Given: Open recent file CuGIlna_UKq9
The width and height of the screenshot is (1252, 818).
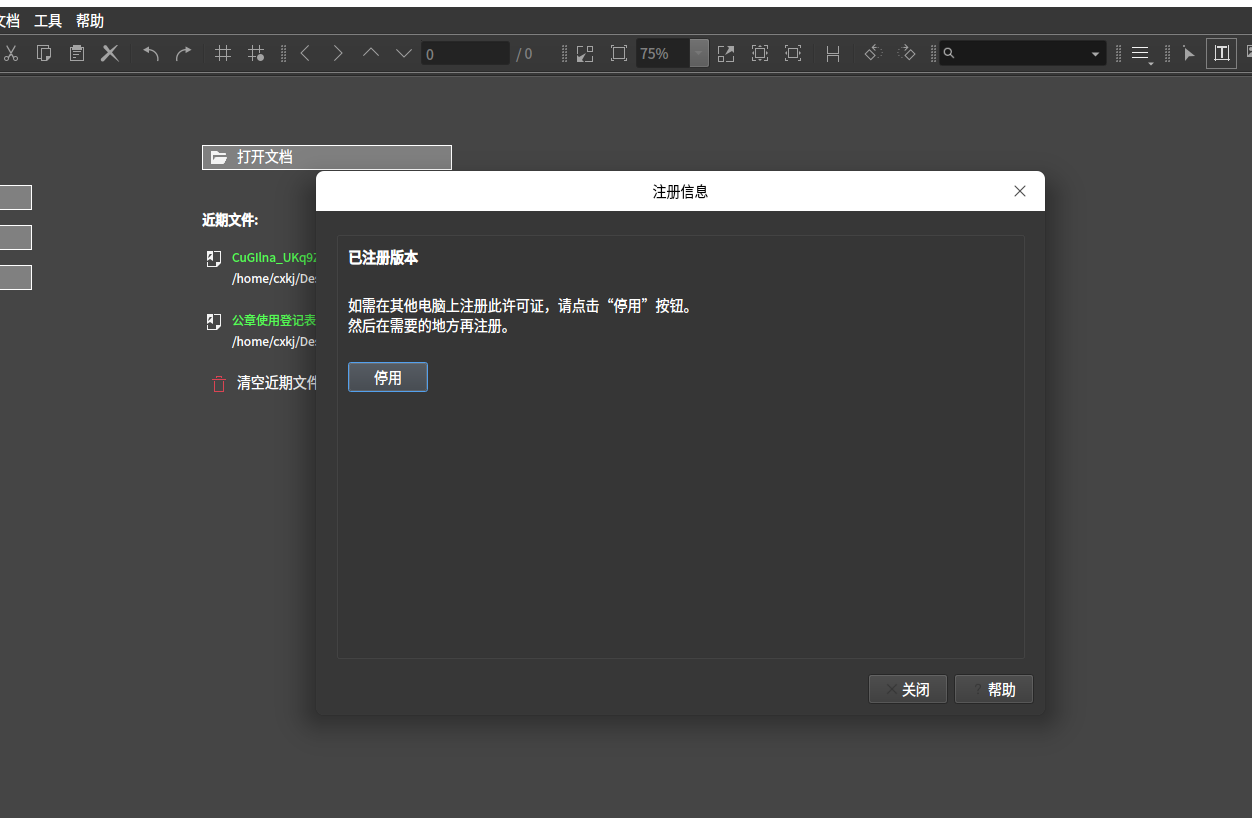Looking at the screenshot, I should click(274, 257).
